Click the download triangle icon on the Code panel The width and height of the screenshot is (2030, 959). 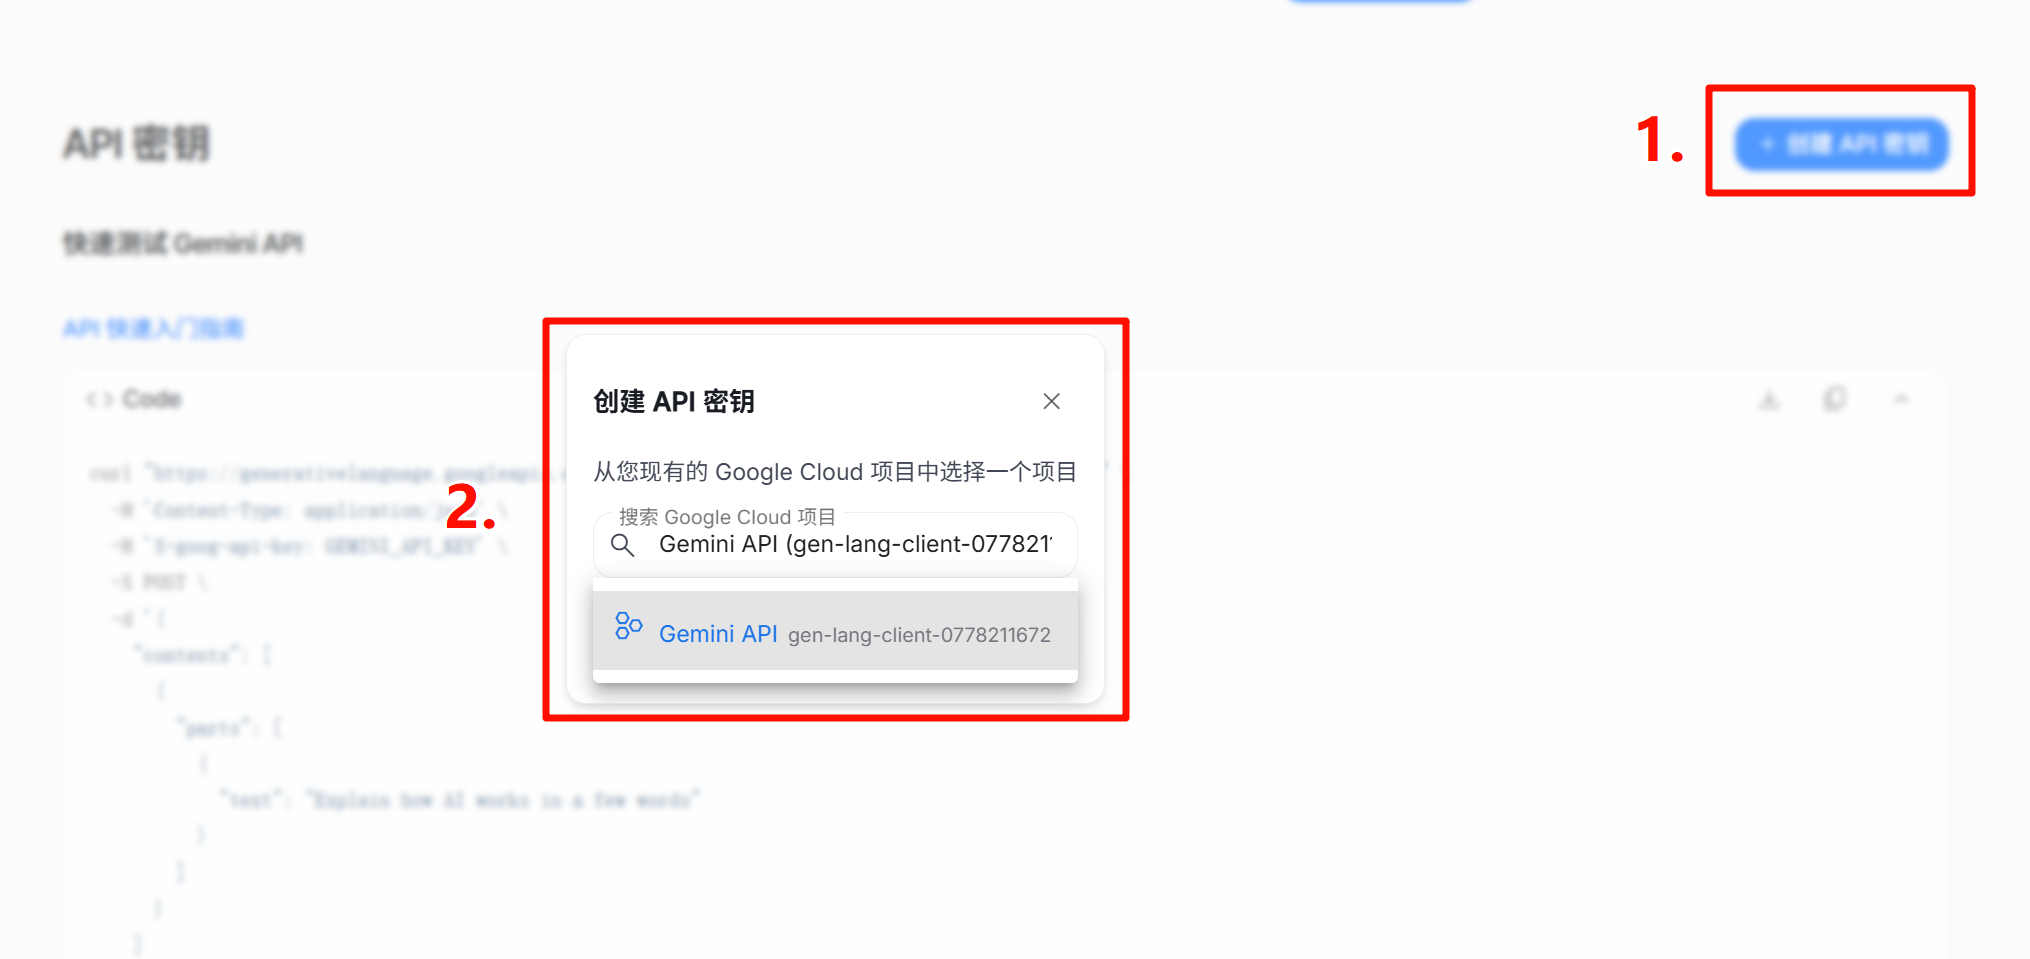tap(1769, 398)
